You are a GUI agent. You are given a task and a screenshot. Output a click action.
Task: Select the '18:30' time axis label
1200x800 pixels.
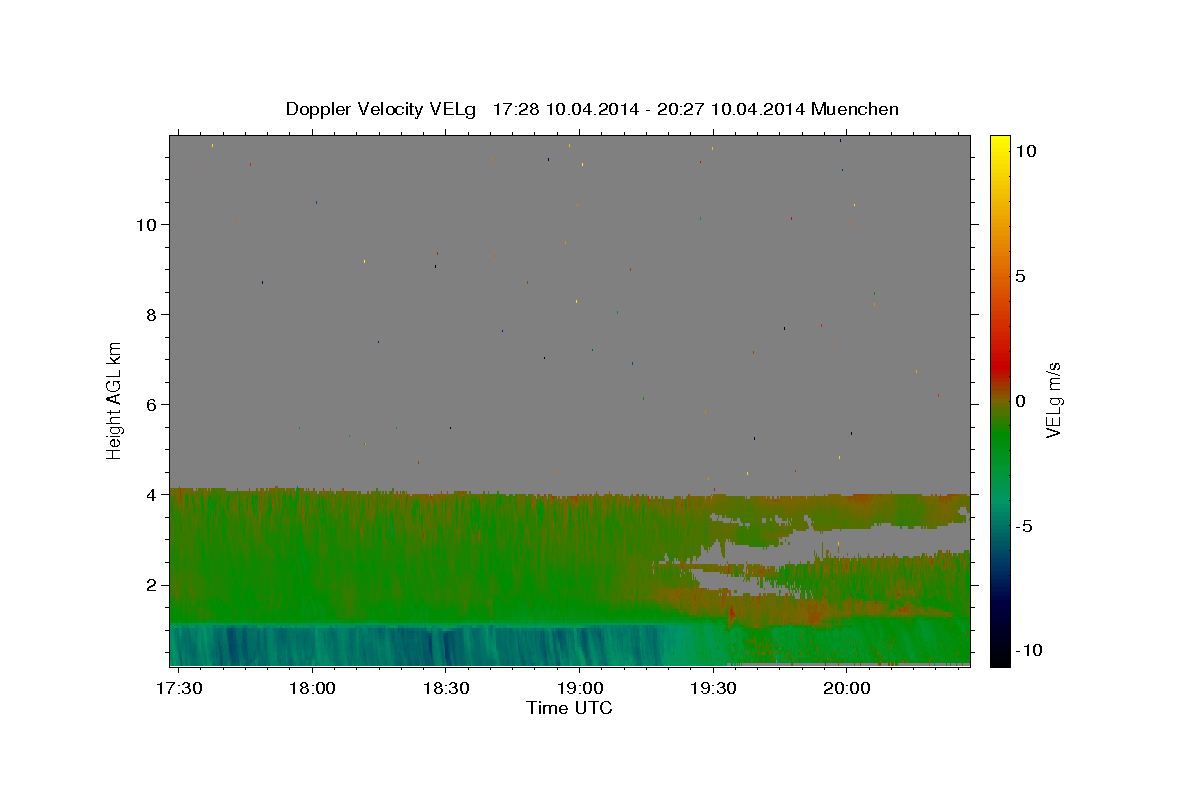click(x=446, y=689)
